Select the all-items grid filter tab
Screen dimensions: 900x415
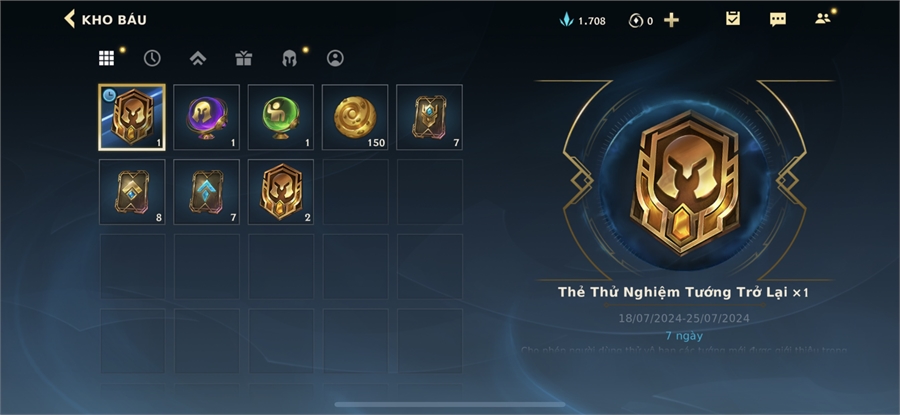tap(106, 58)
